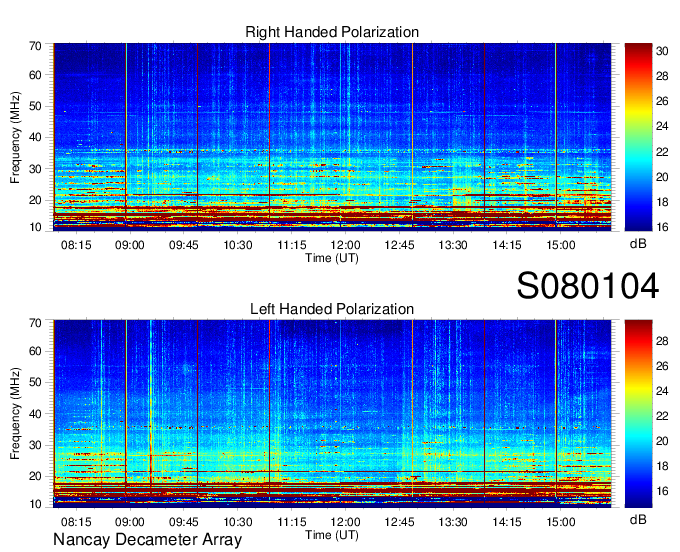Click the 24 dB value on top colorbar

tap(662, 127)
